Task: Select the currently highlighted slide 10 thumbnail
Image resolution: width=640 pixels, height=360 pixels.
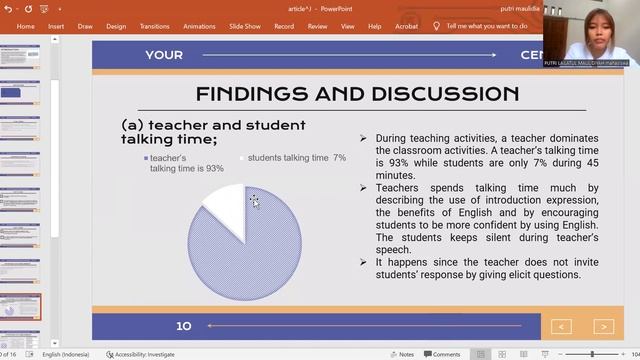Action: point(20,307)
